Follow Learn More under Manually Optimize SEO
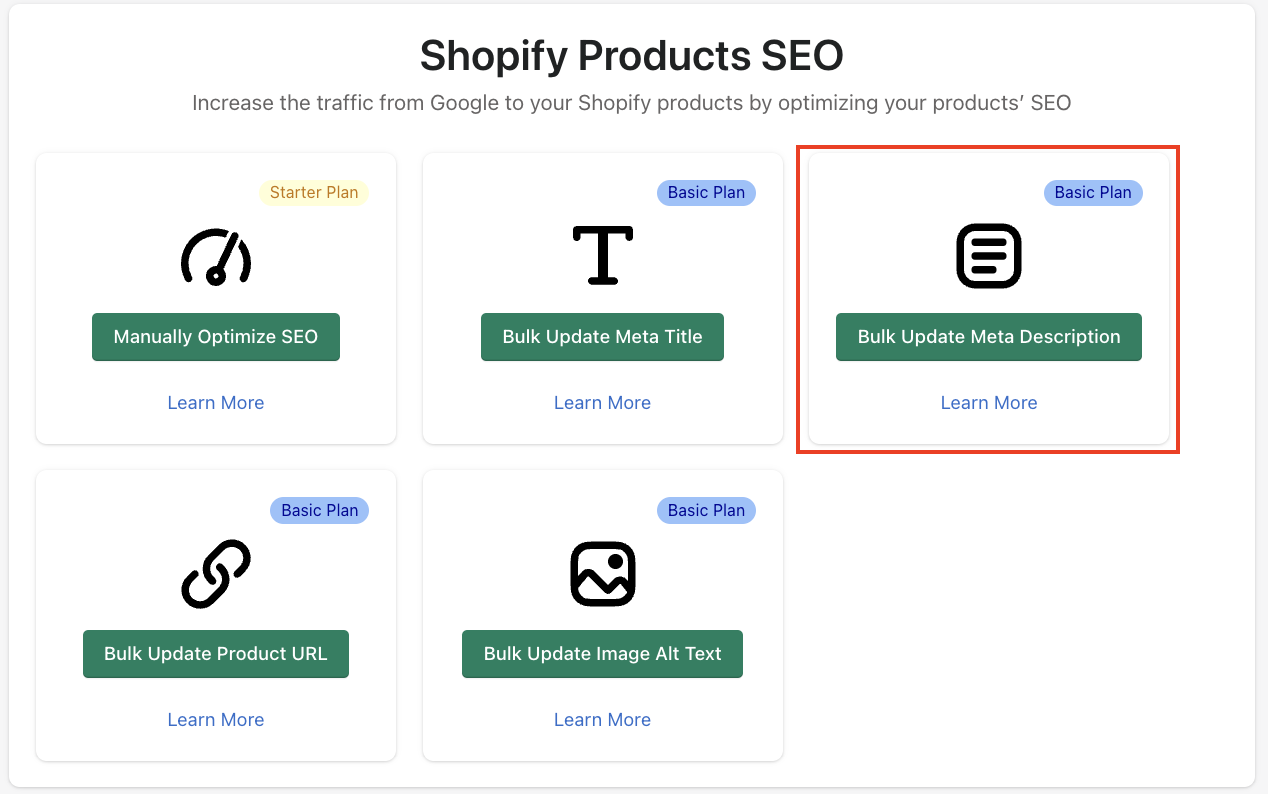Screen dimensions: 1268x794 point(216,403)
